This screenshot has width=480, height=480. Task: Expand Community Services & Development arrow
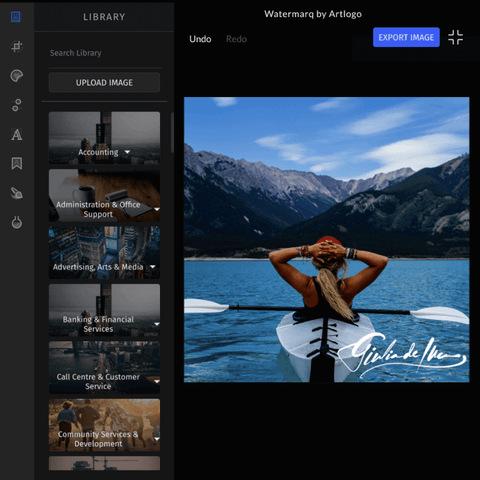point(157,439)
